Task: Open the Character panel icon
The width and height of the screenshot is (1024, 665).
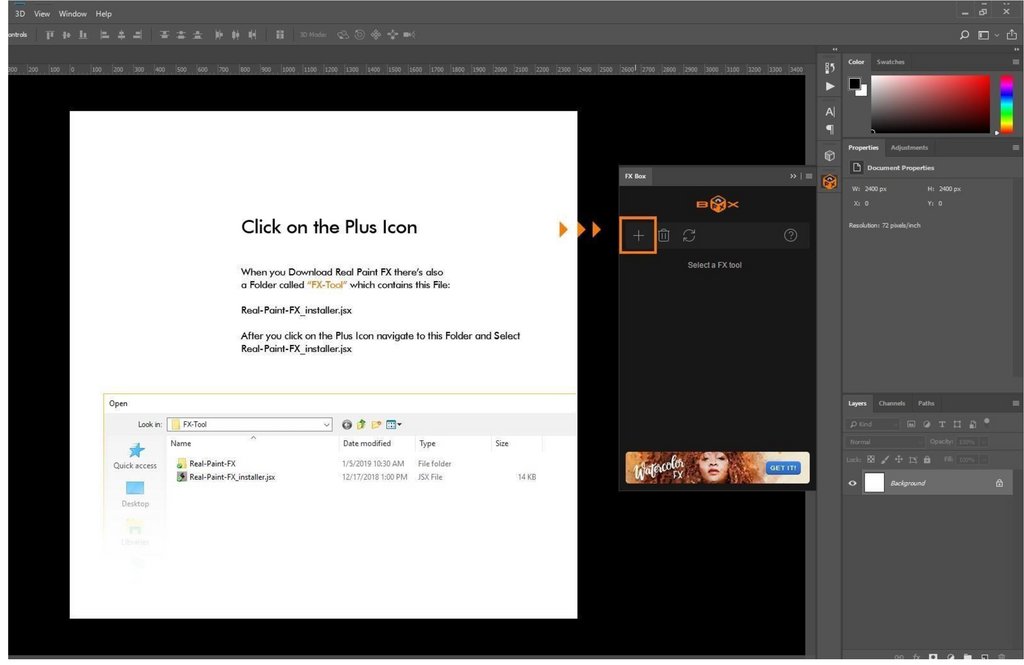Action: pos(829,112)
